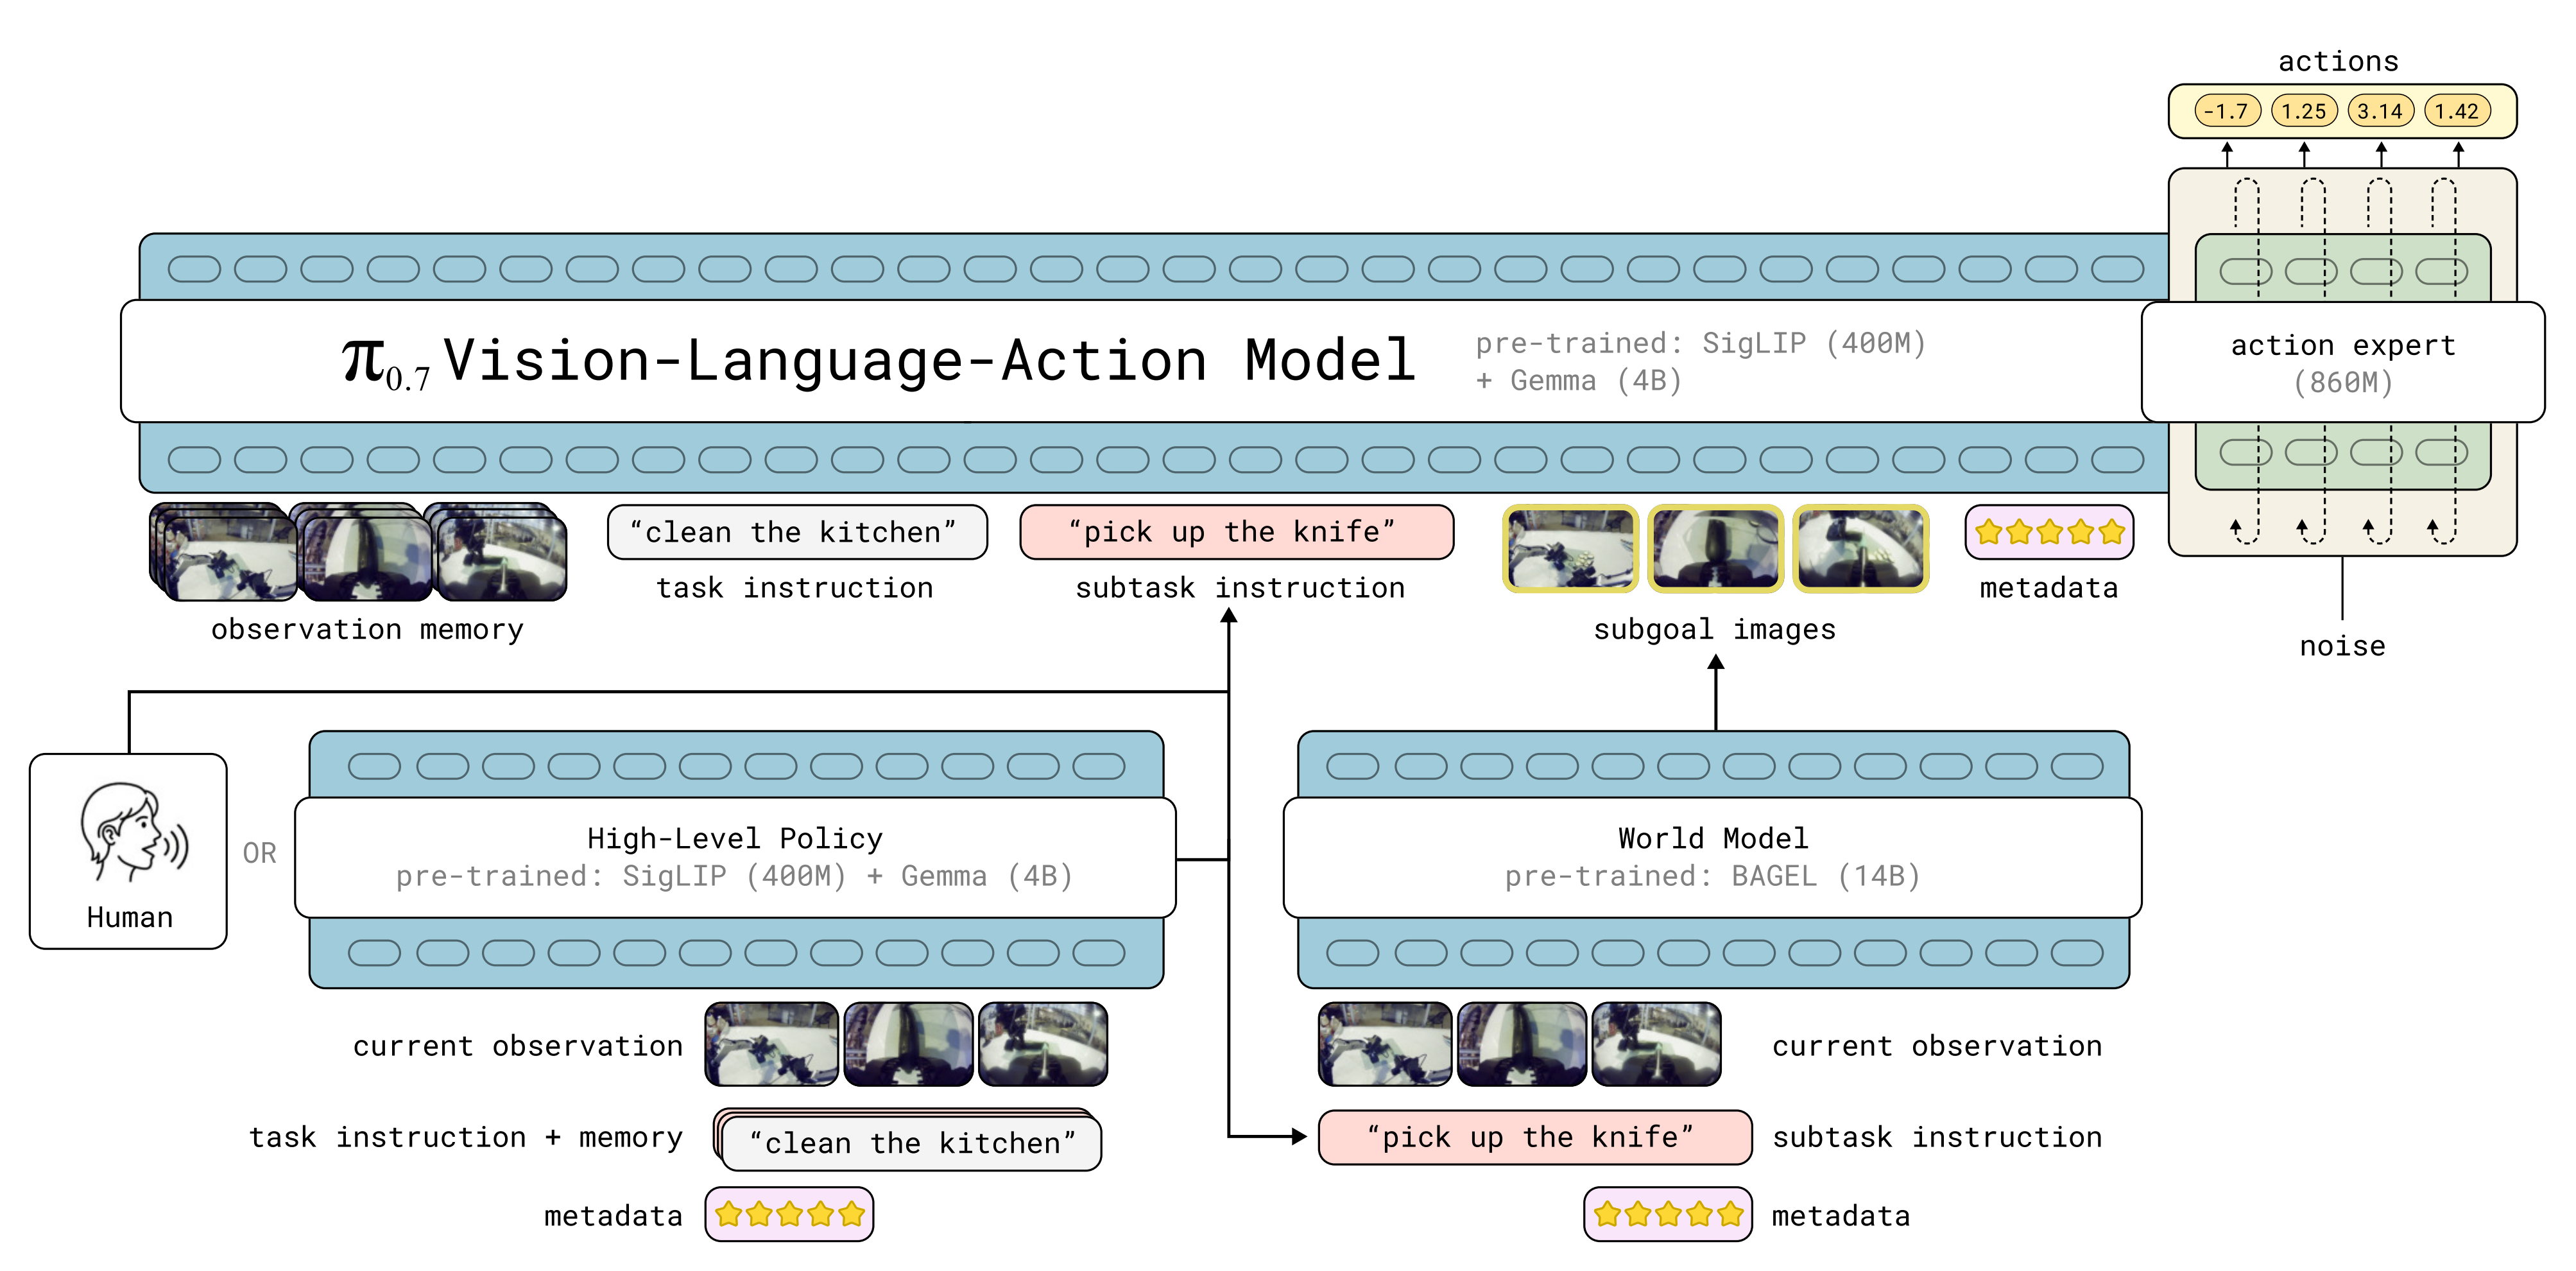Click the star rating under World Model
The height and width of the screenshot is (1271, 2576).
pyautogui.click(x=1667, y=1214)
